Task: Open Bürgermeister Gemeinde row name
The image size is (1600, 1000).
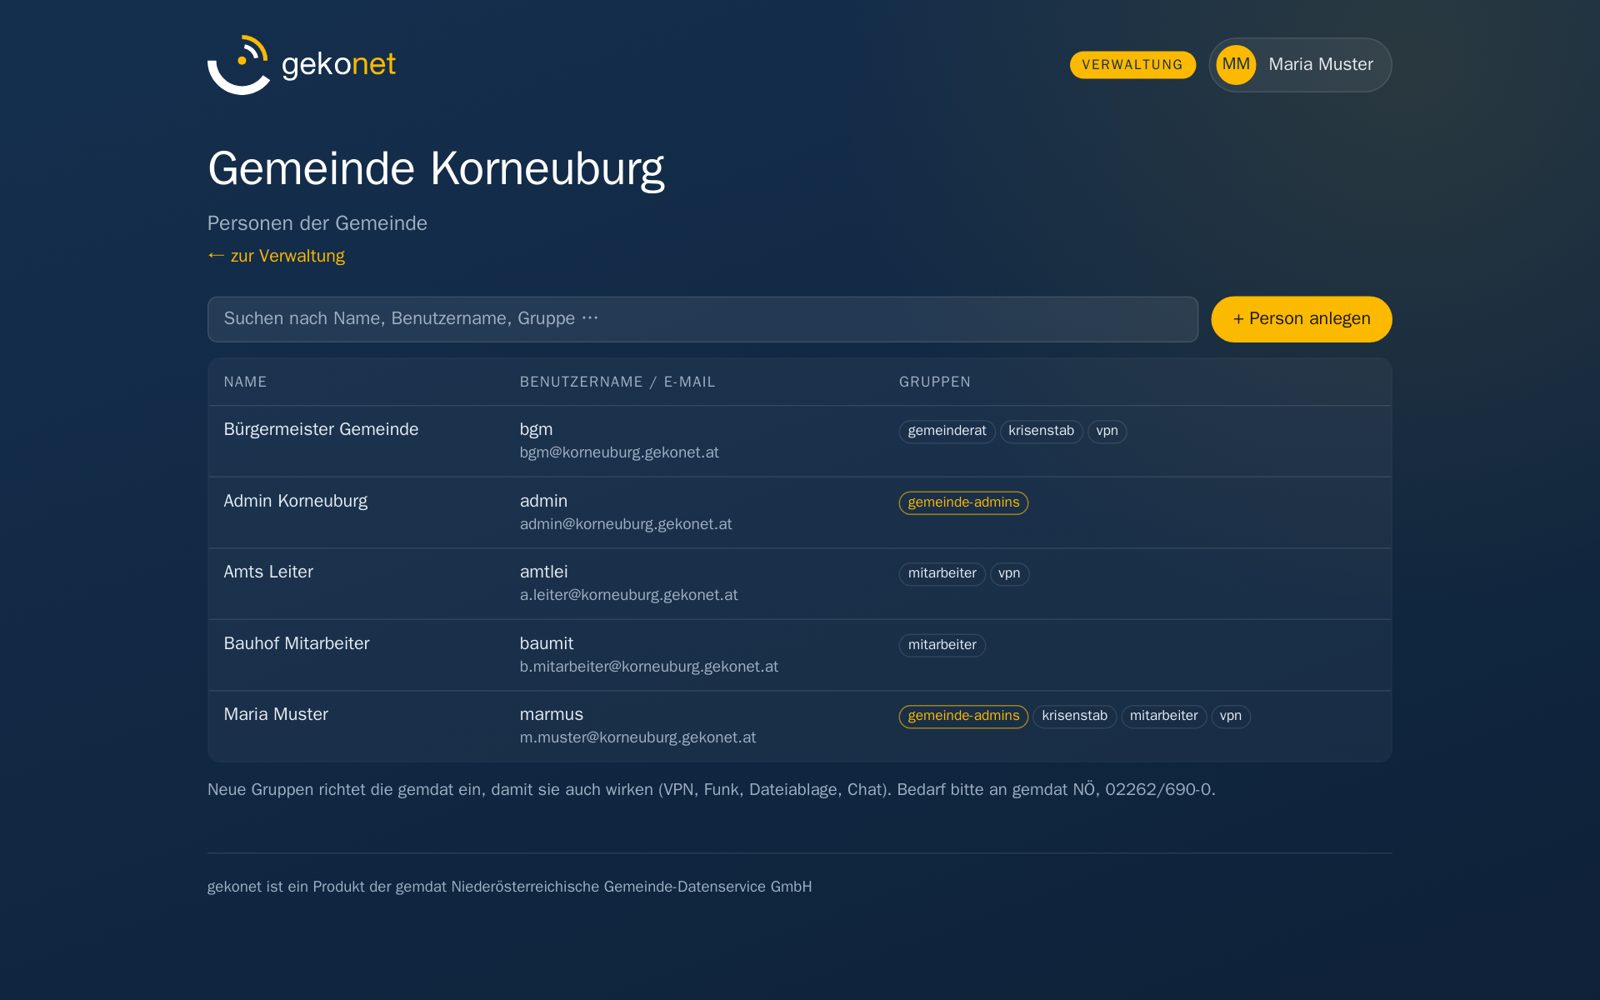Action: [x=321, y=429]
